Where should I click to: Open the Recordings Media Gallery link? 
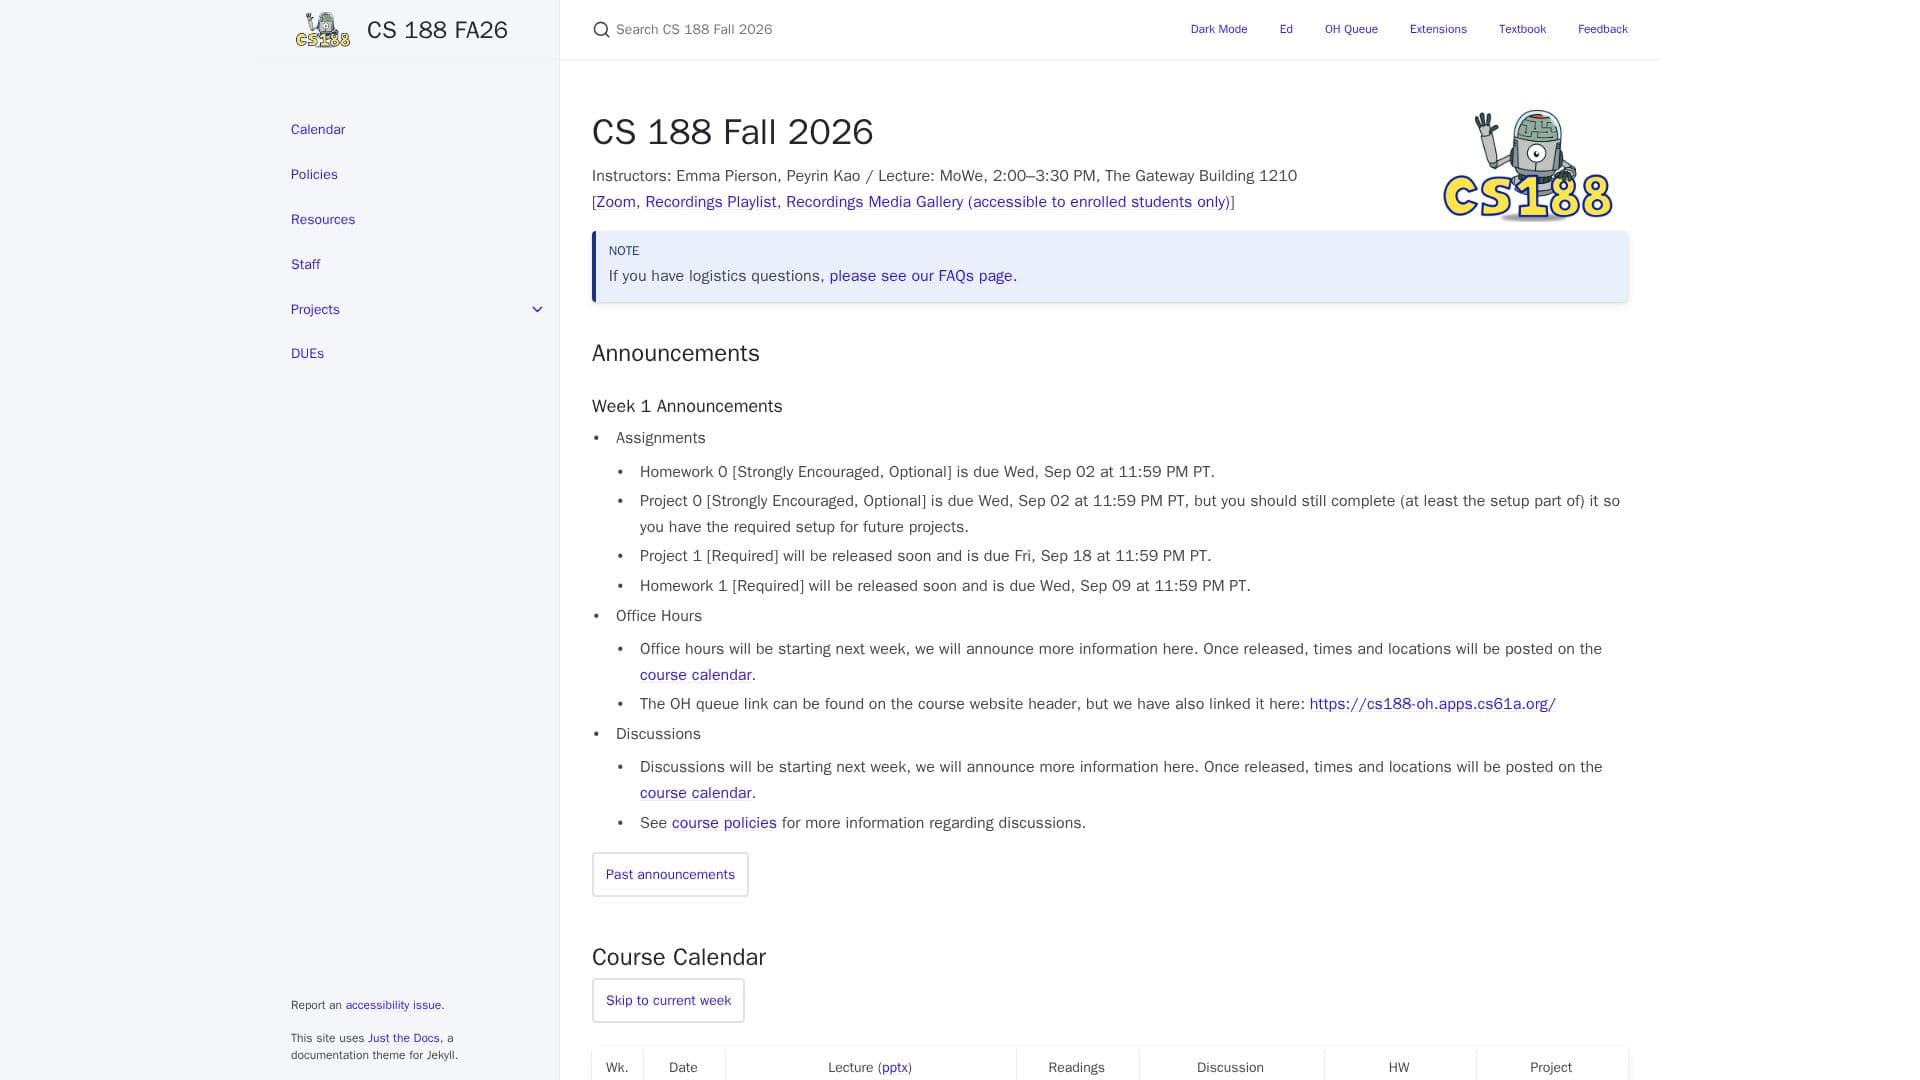point(1008,202)
